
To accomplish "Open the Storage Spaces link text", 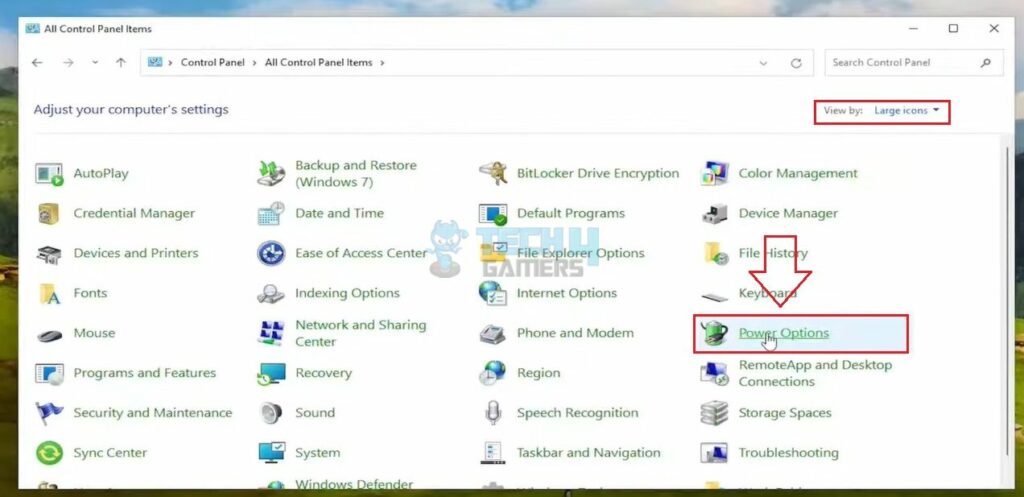I will point(784,413).
